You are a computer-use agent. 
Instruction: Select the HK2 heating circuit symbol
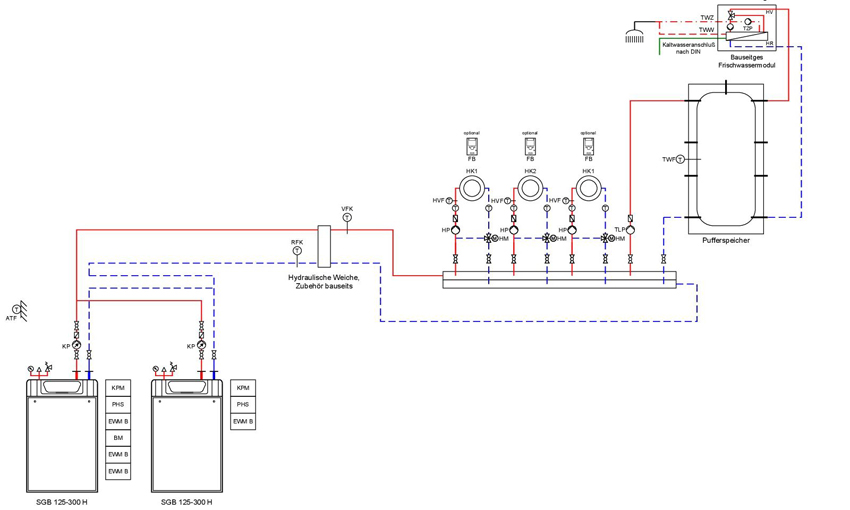(x=530, y=189)
